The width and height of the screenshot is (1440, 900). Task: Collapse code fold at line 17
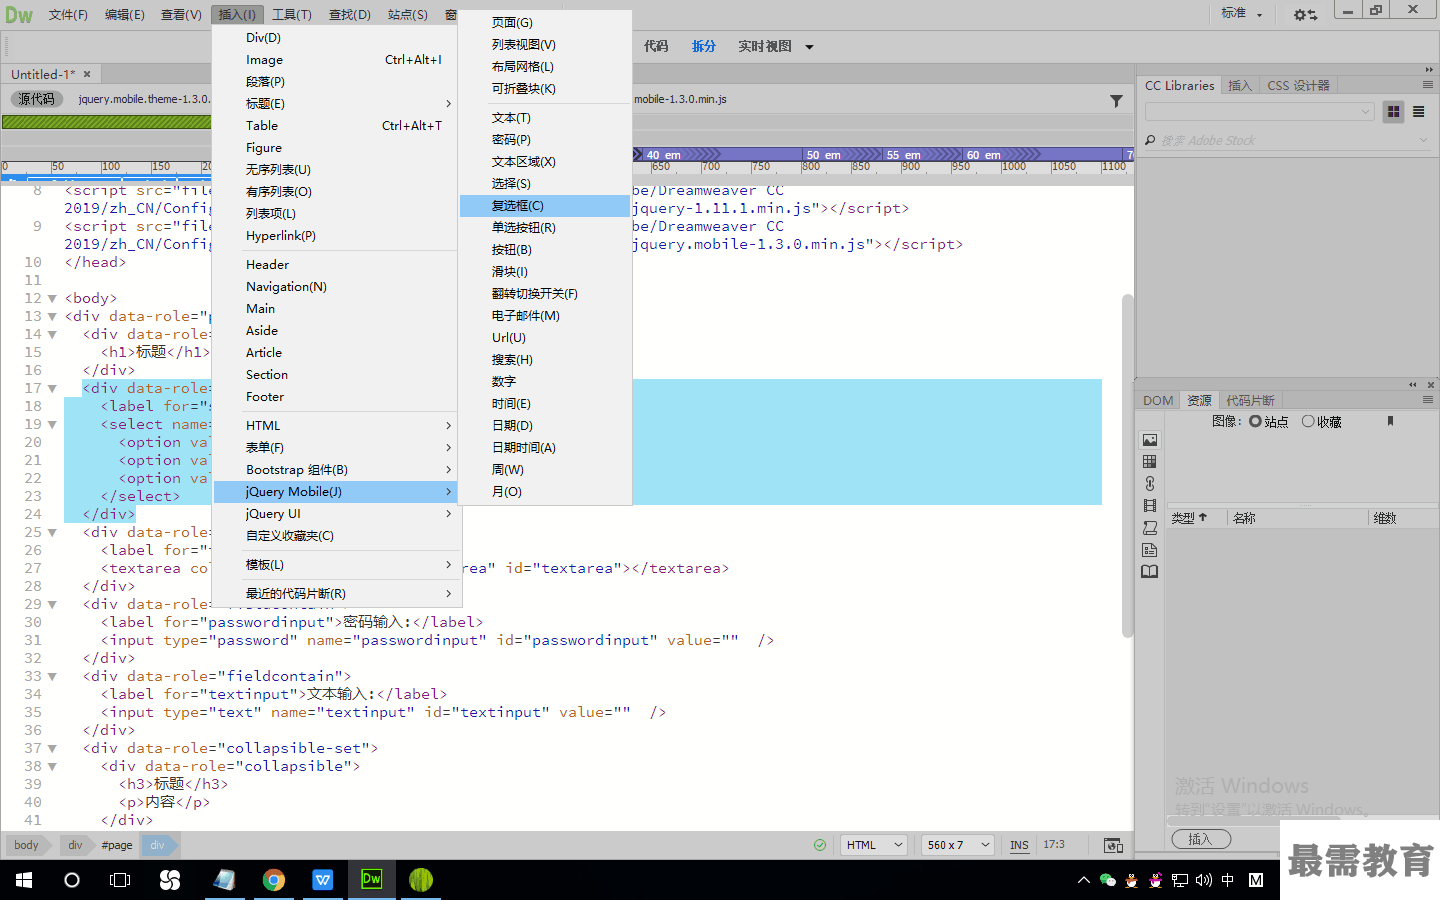(52, 389)
